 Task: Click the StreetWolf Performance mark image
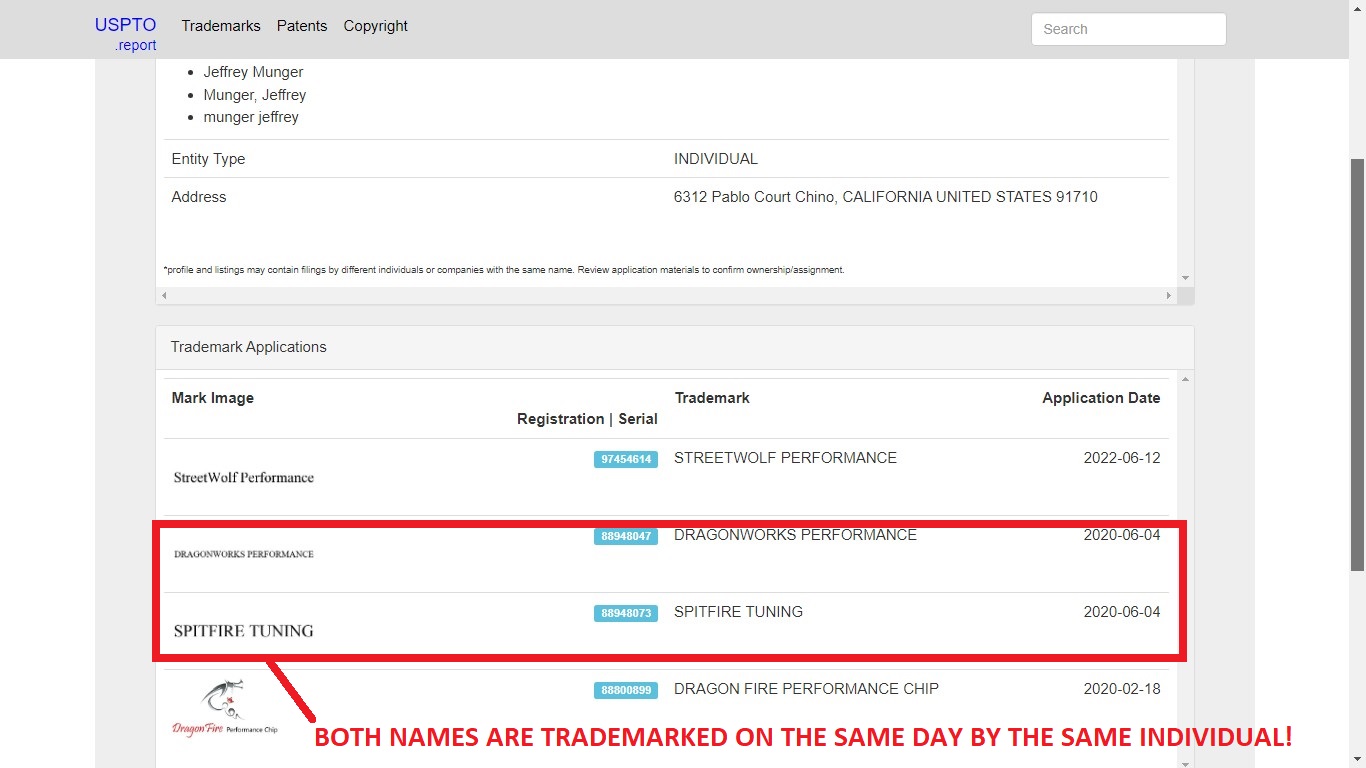244,478
